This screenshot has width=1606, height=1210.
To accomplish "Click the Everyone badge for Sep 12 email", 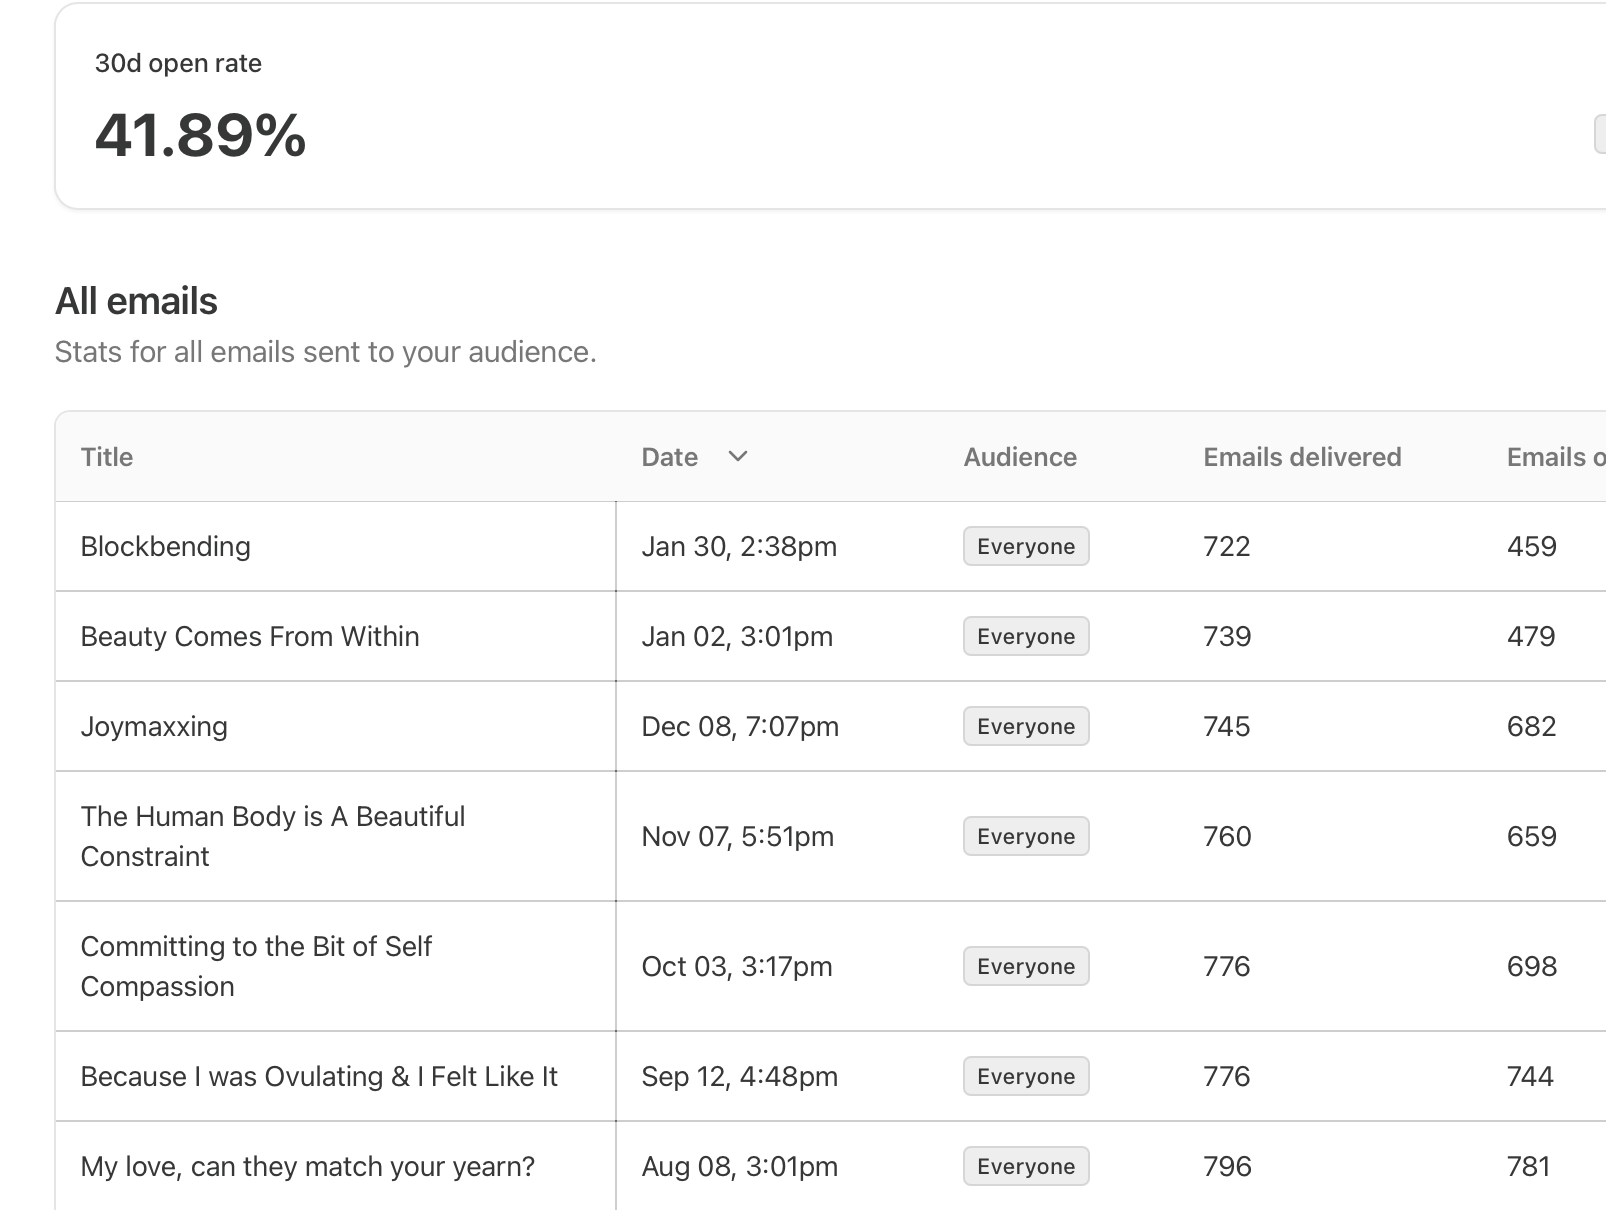I will pyautogui.click(x=1026, y=1077).
